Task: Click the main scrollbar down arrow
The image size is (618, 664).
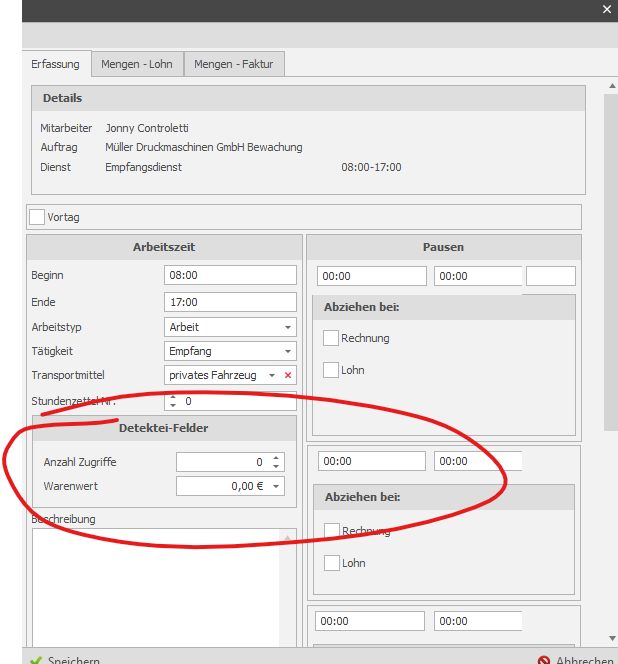Action: pos(612,638)
